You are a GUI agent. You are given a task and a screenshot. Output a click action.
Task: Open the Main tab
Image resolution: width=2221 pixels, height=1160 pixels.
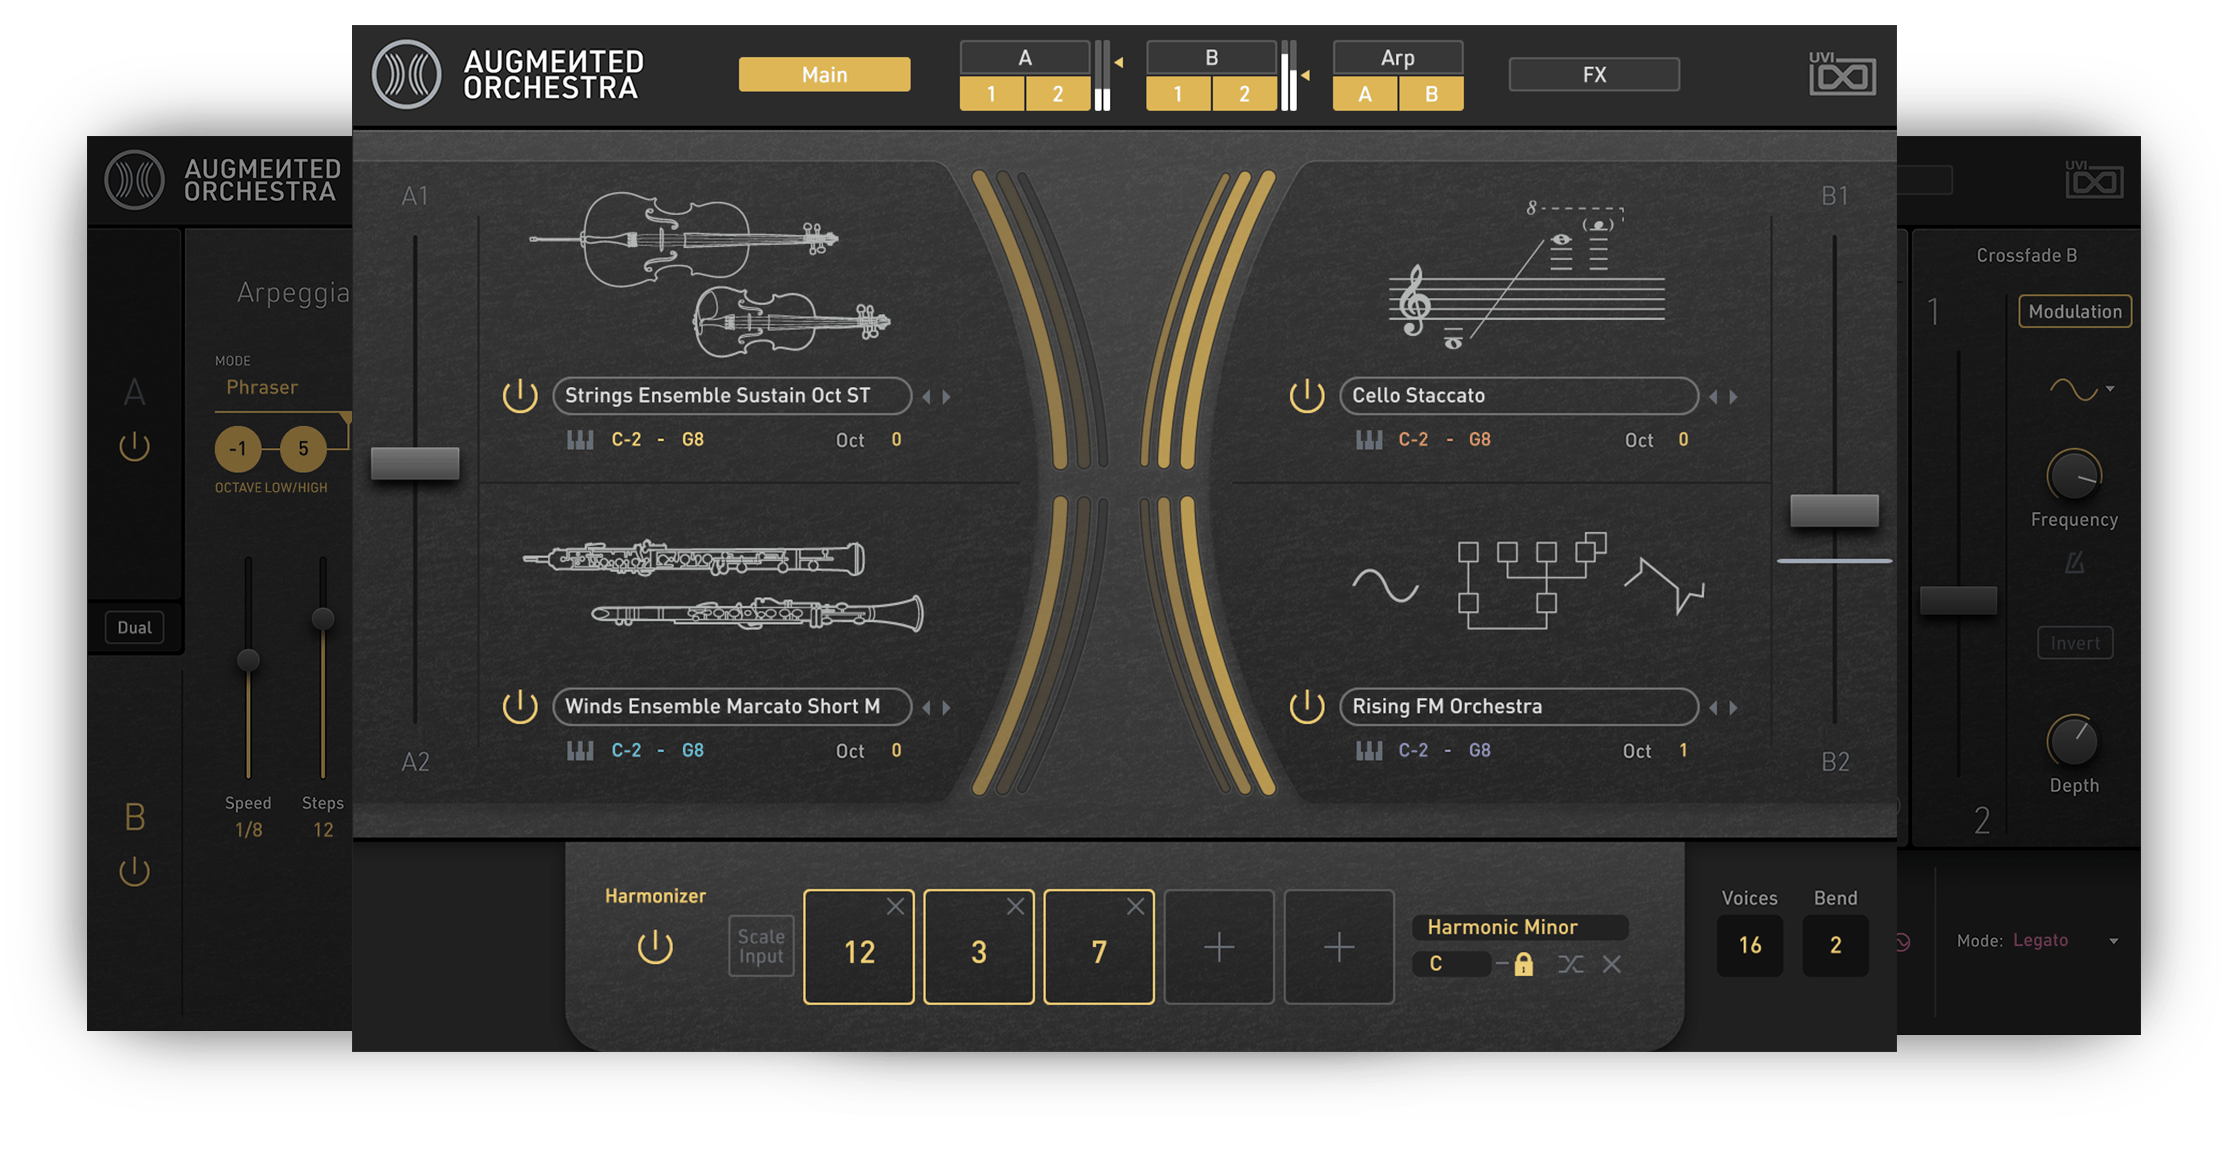click(824, 74)
